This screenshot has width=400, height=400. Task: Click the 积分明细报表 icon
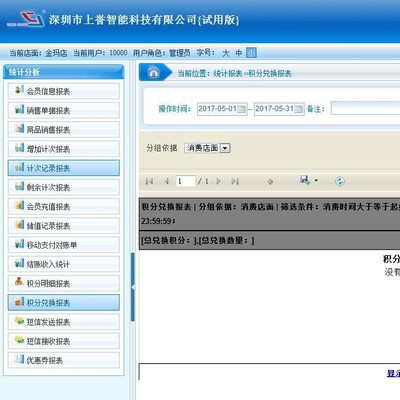point(19,282)
